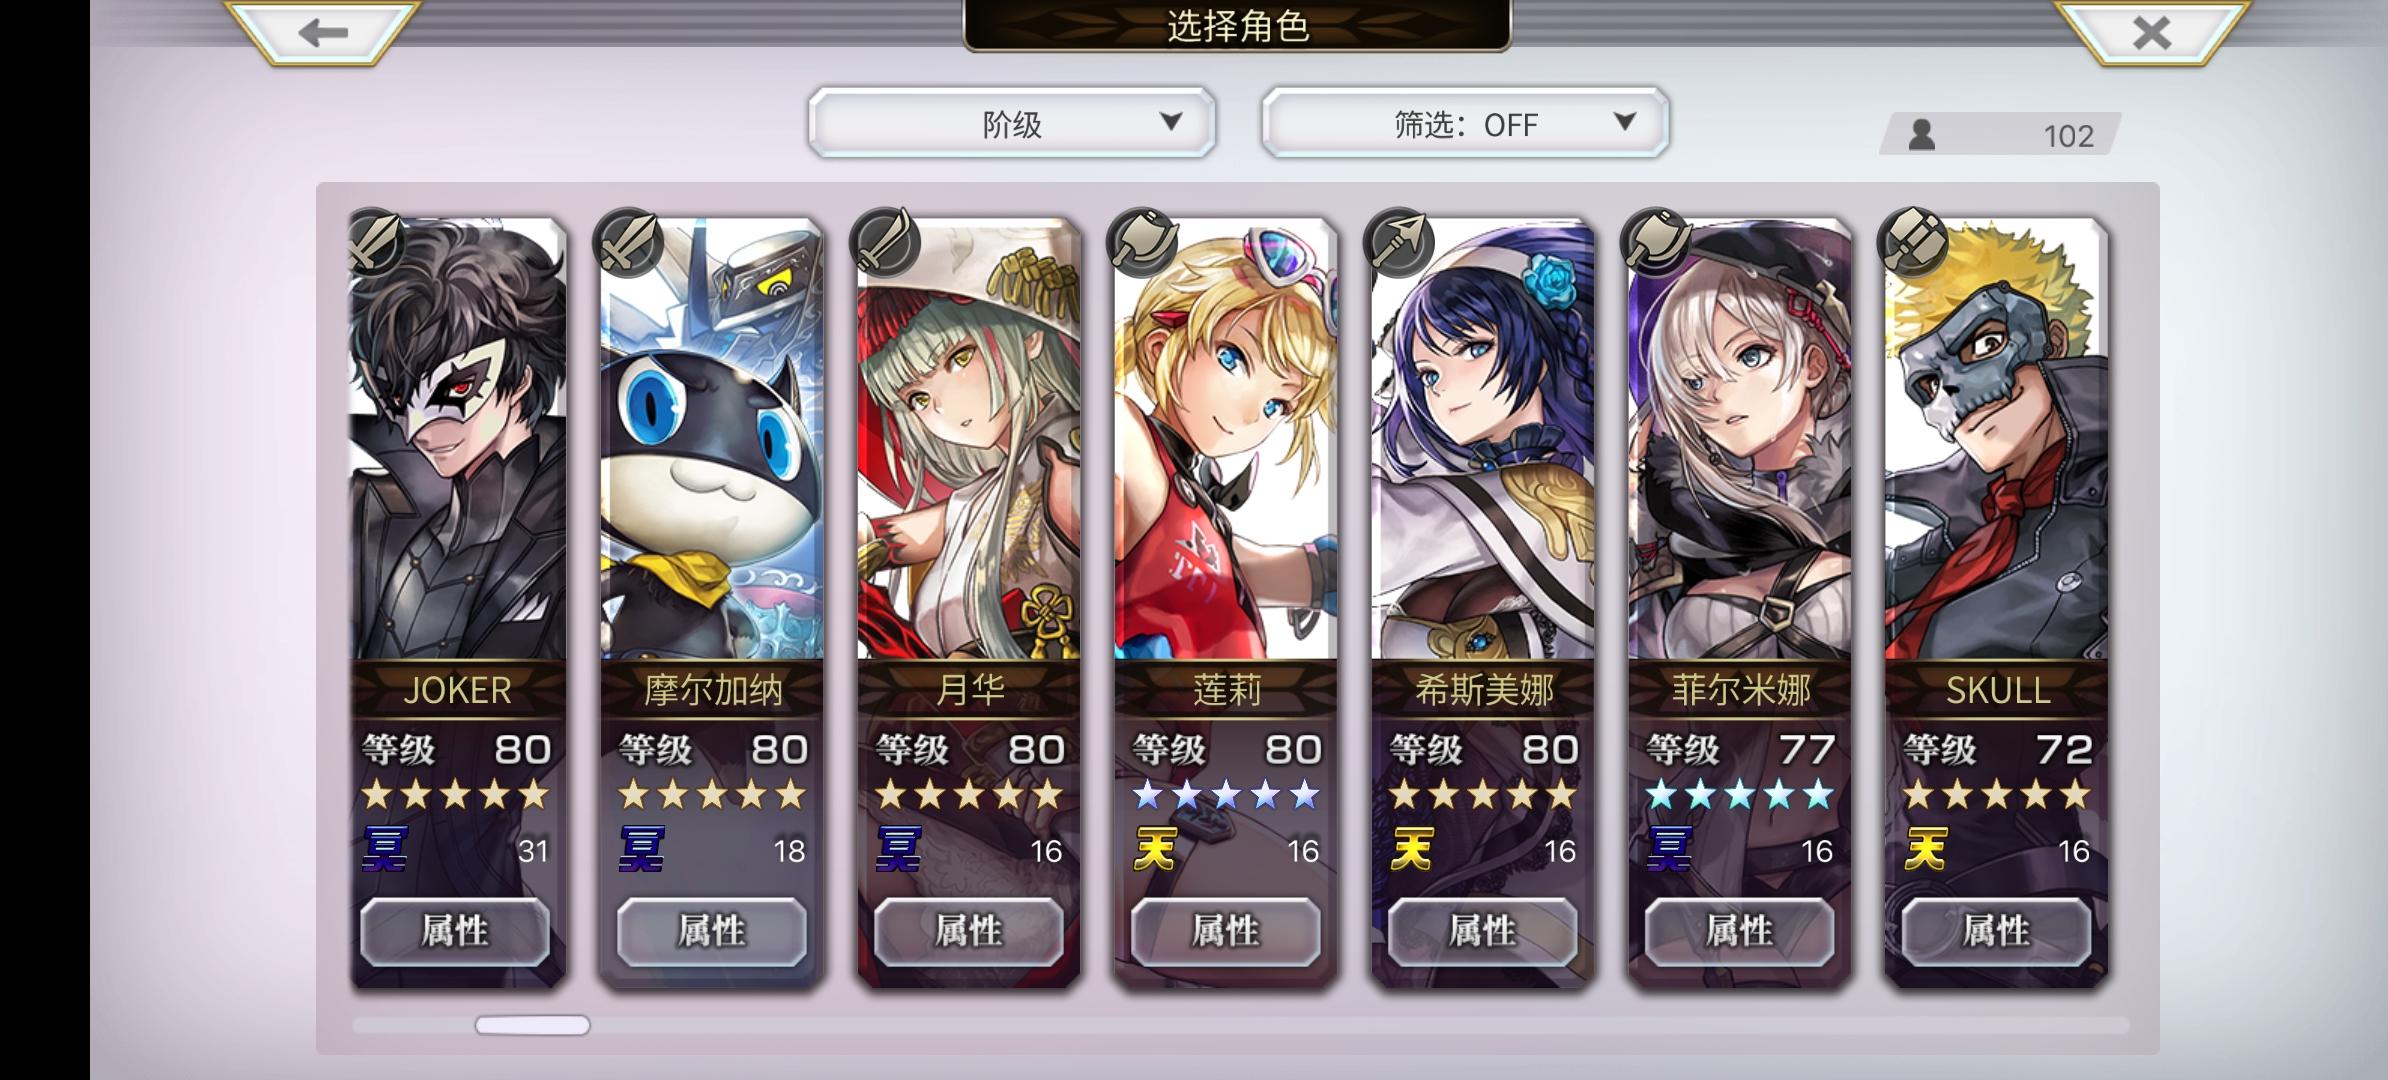The width and height of the screenshot is (2388, 1080).
Task: Click the character count person icon
Action: pos(1921,135)
